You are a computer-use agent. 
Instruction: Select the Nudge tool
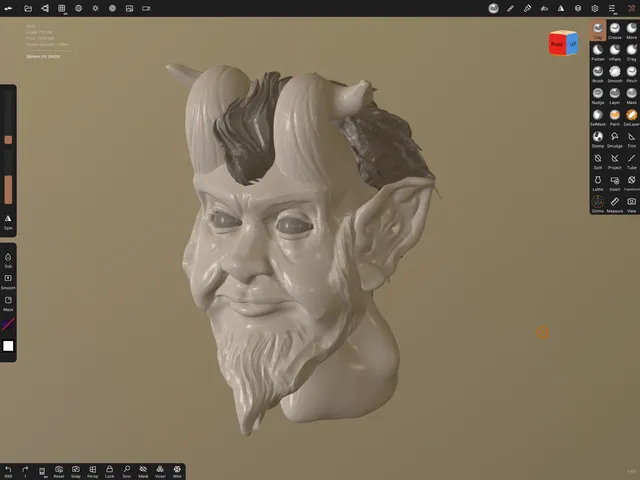(598, 96)
